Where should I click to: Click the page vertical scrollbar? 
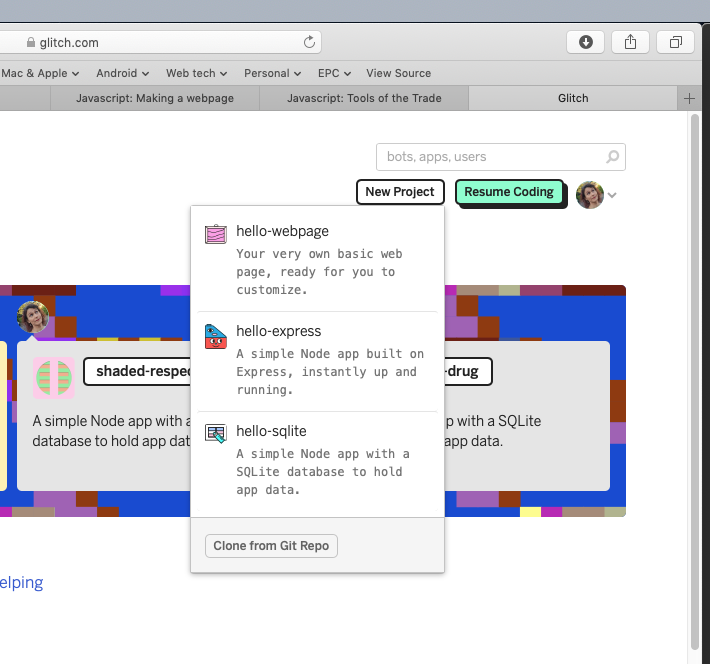tap(695, 382)
